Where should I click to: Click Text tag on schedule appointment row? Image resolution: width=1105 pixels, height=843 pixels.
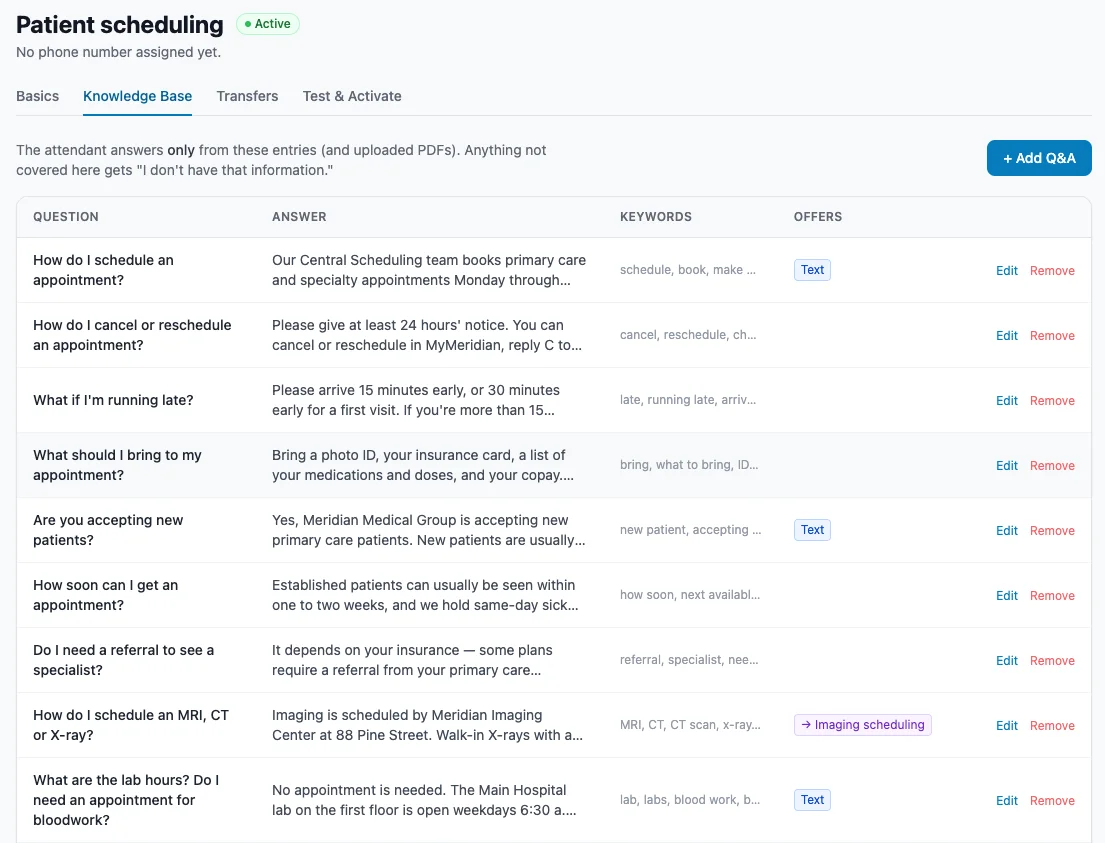(x=813, y=270)
